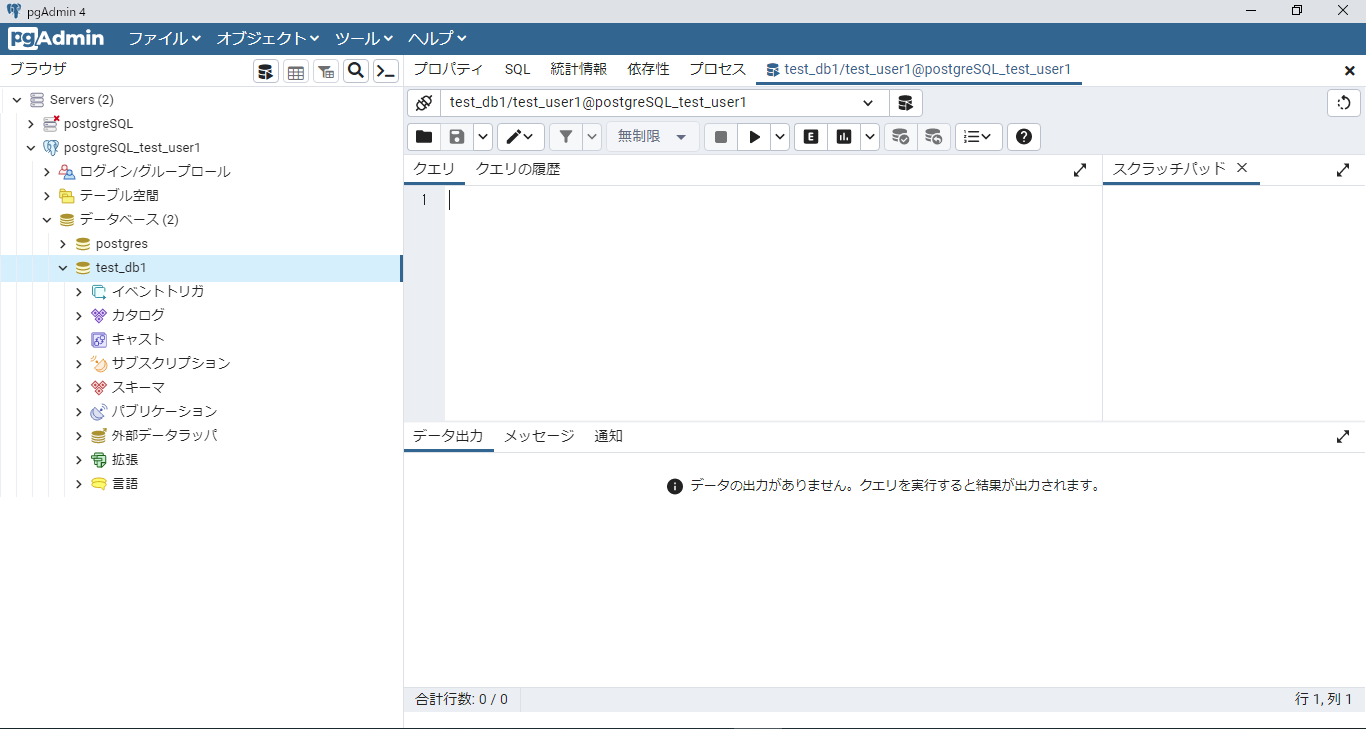The height and width of the screenshot is (729, 1366).
Task: Open the explain options dropdown arrow
Action: 870,137
